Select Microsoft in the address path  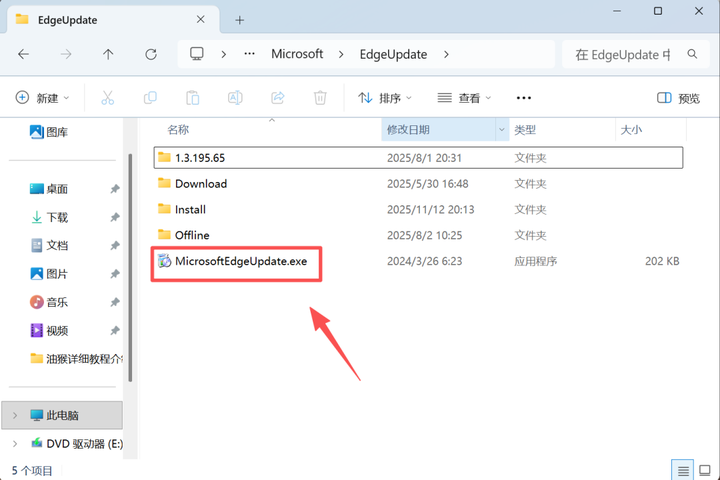[297, 54]
